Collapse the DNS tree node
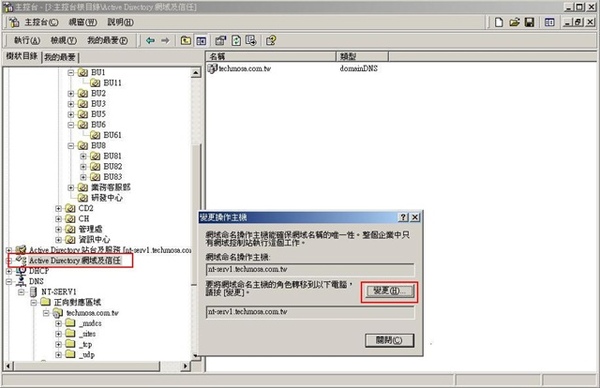 tap(9, 282)
